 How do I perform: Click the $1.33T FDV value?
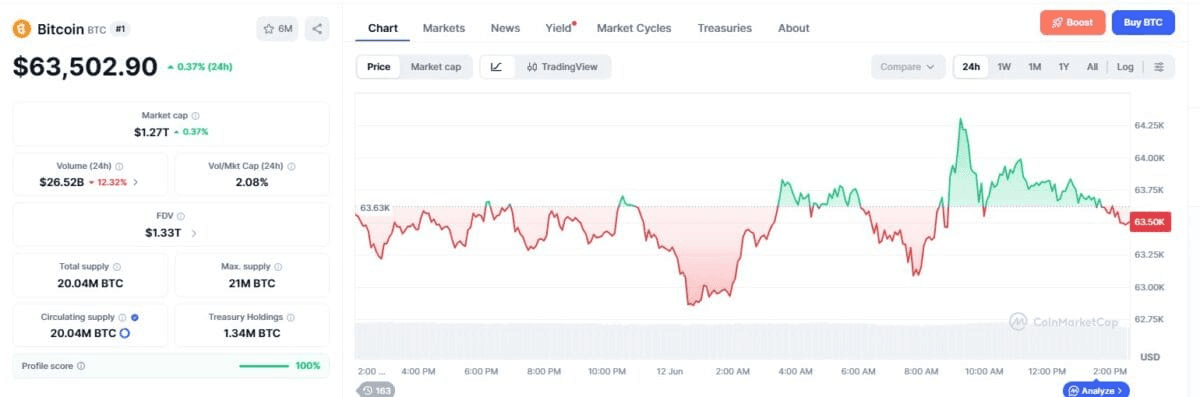point(163,233)
